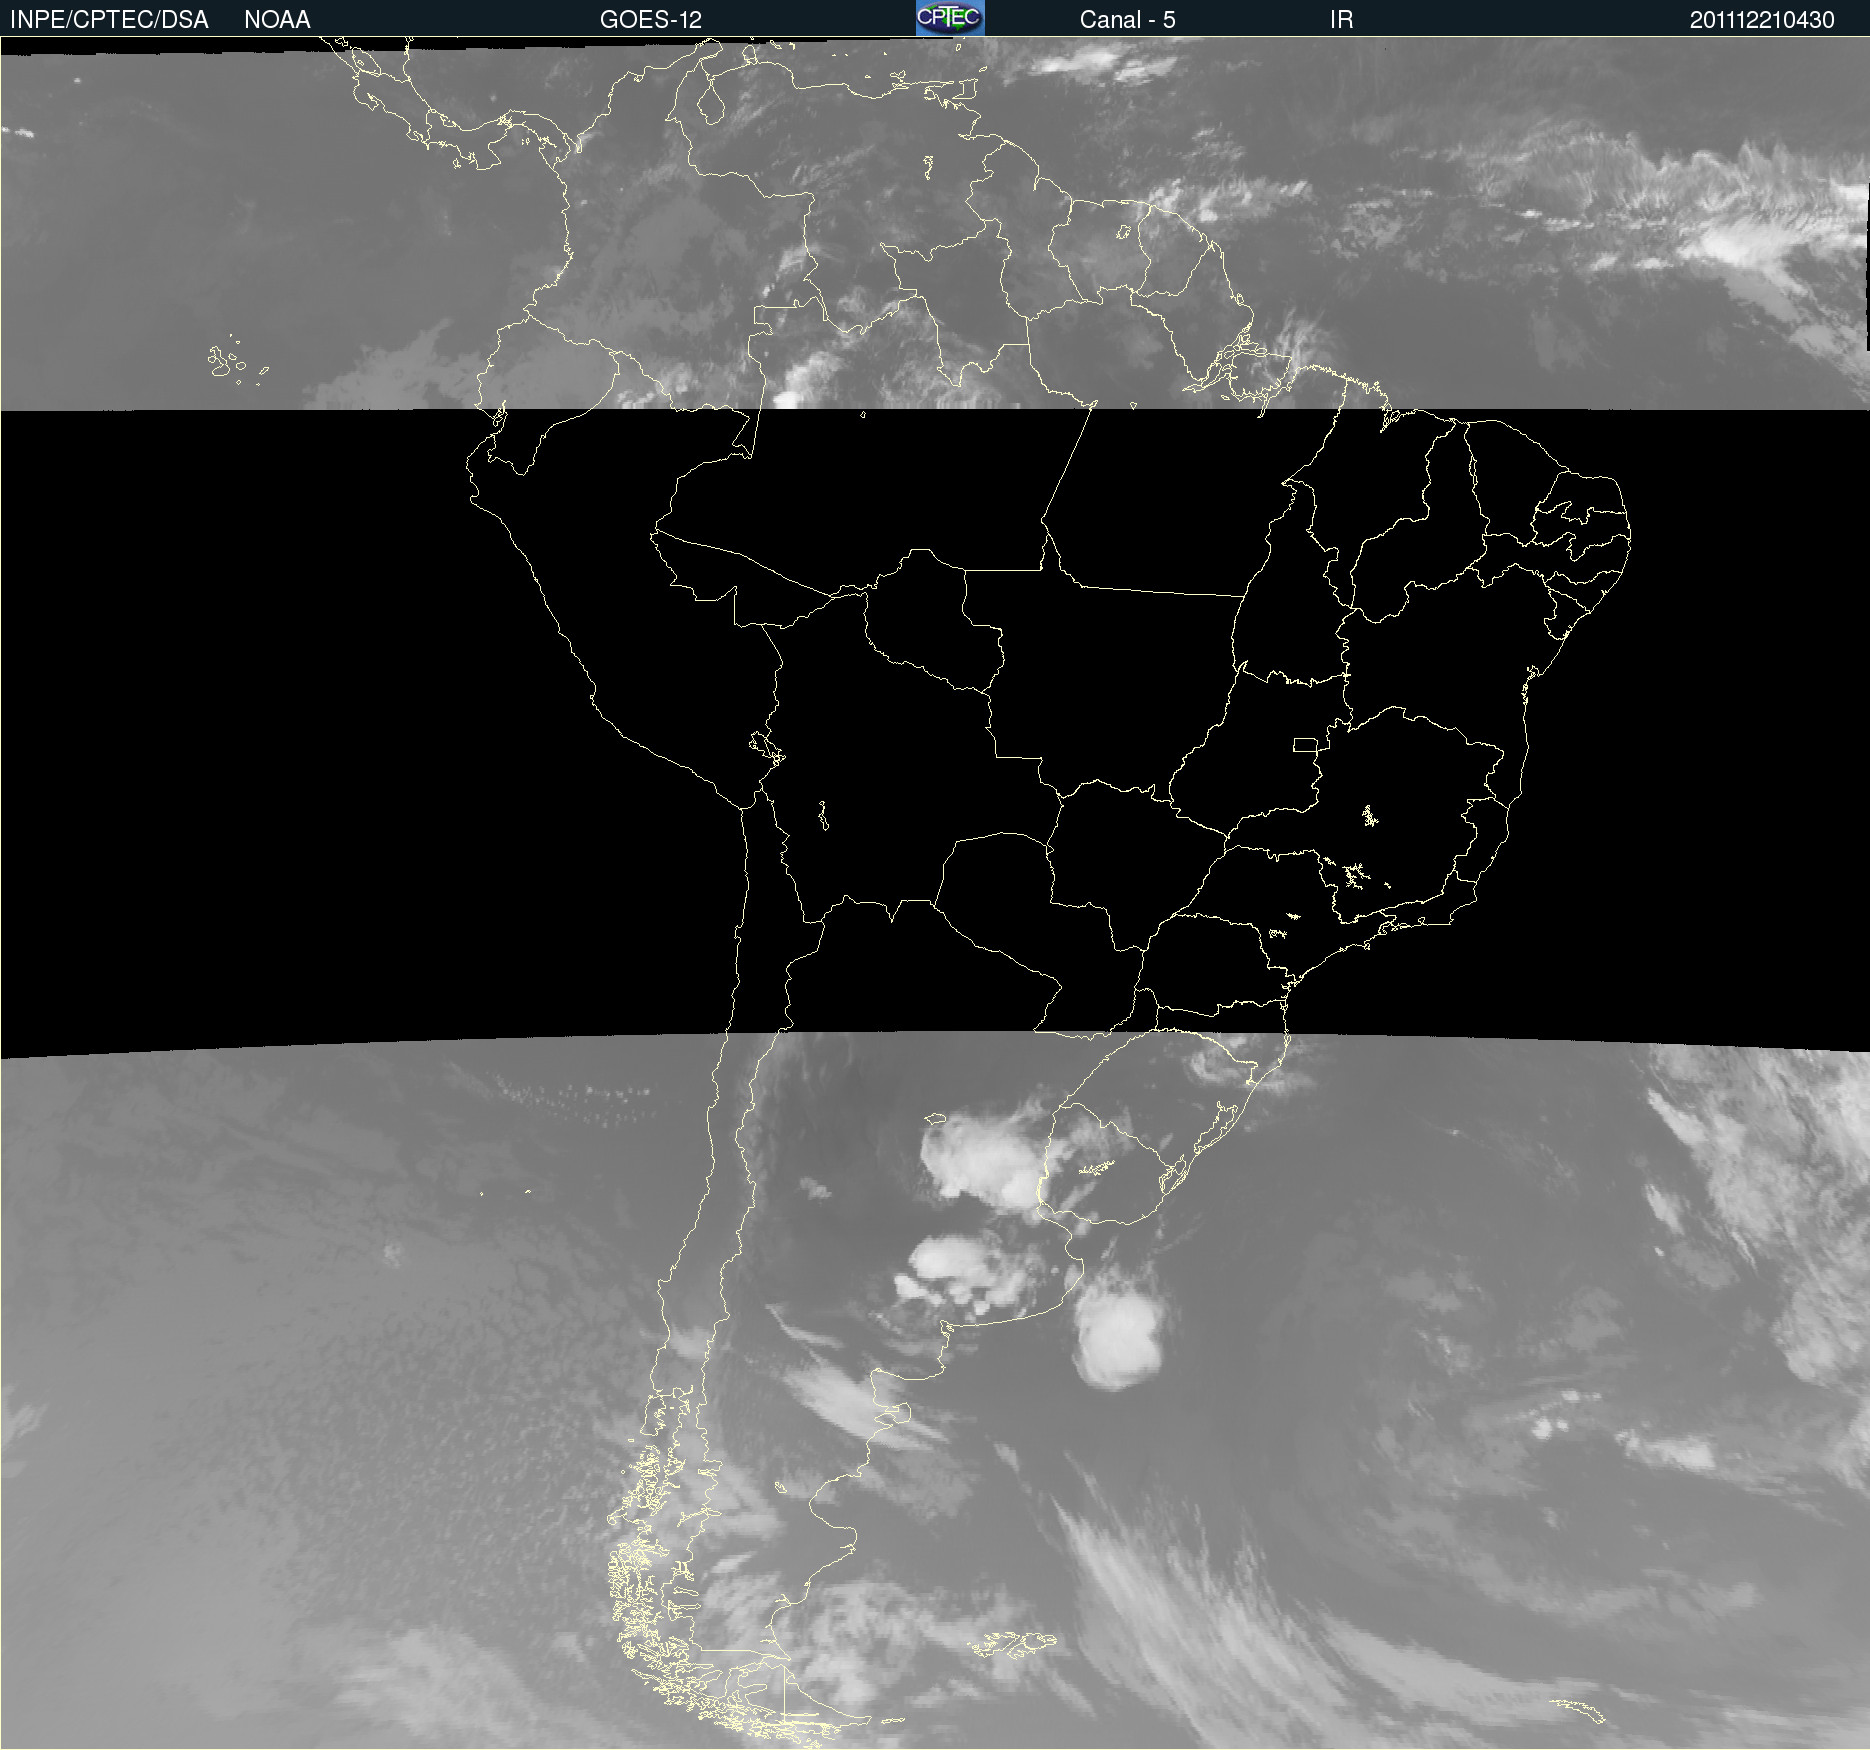
Task: Click the GOES-12 satellite label
Action: click(651, 20)
